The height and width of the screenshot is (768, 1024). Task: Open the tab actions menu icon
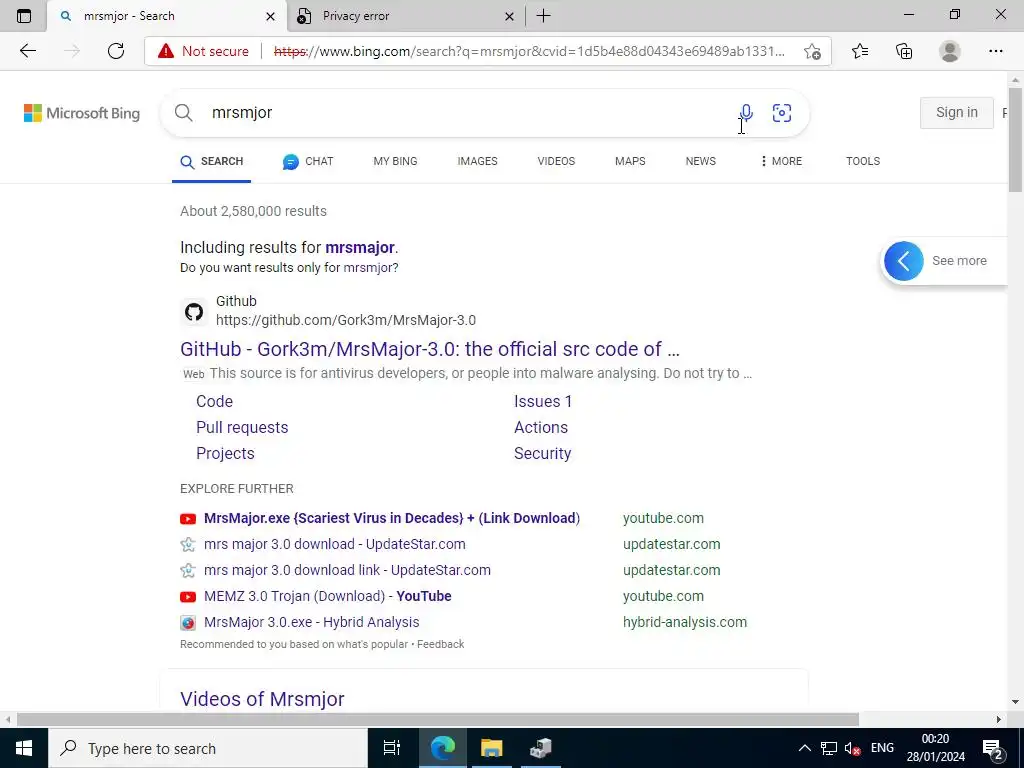coord(24,16)
